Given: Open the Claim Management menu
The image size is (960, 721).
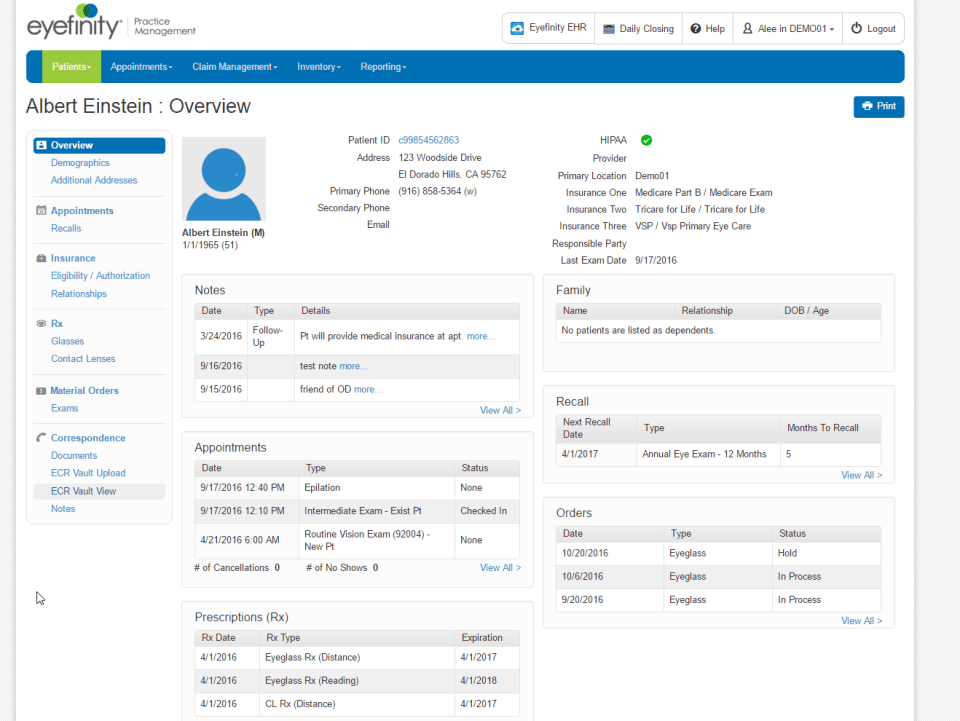Looking at the screenshot, I should click(234, 66).
